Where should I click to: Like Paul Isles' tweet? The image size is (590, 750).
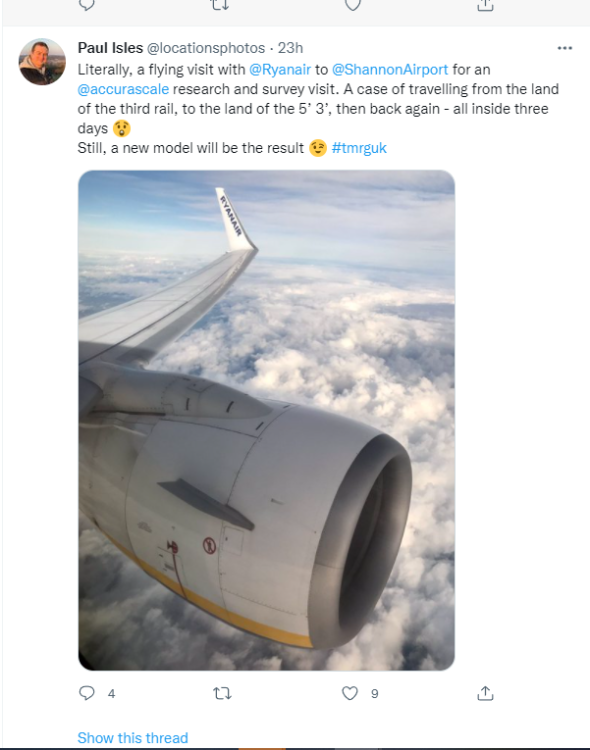(350, 693)
